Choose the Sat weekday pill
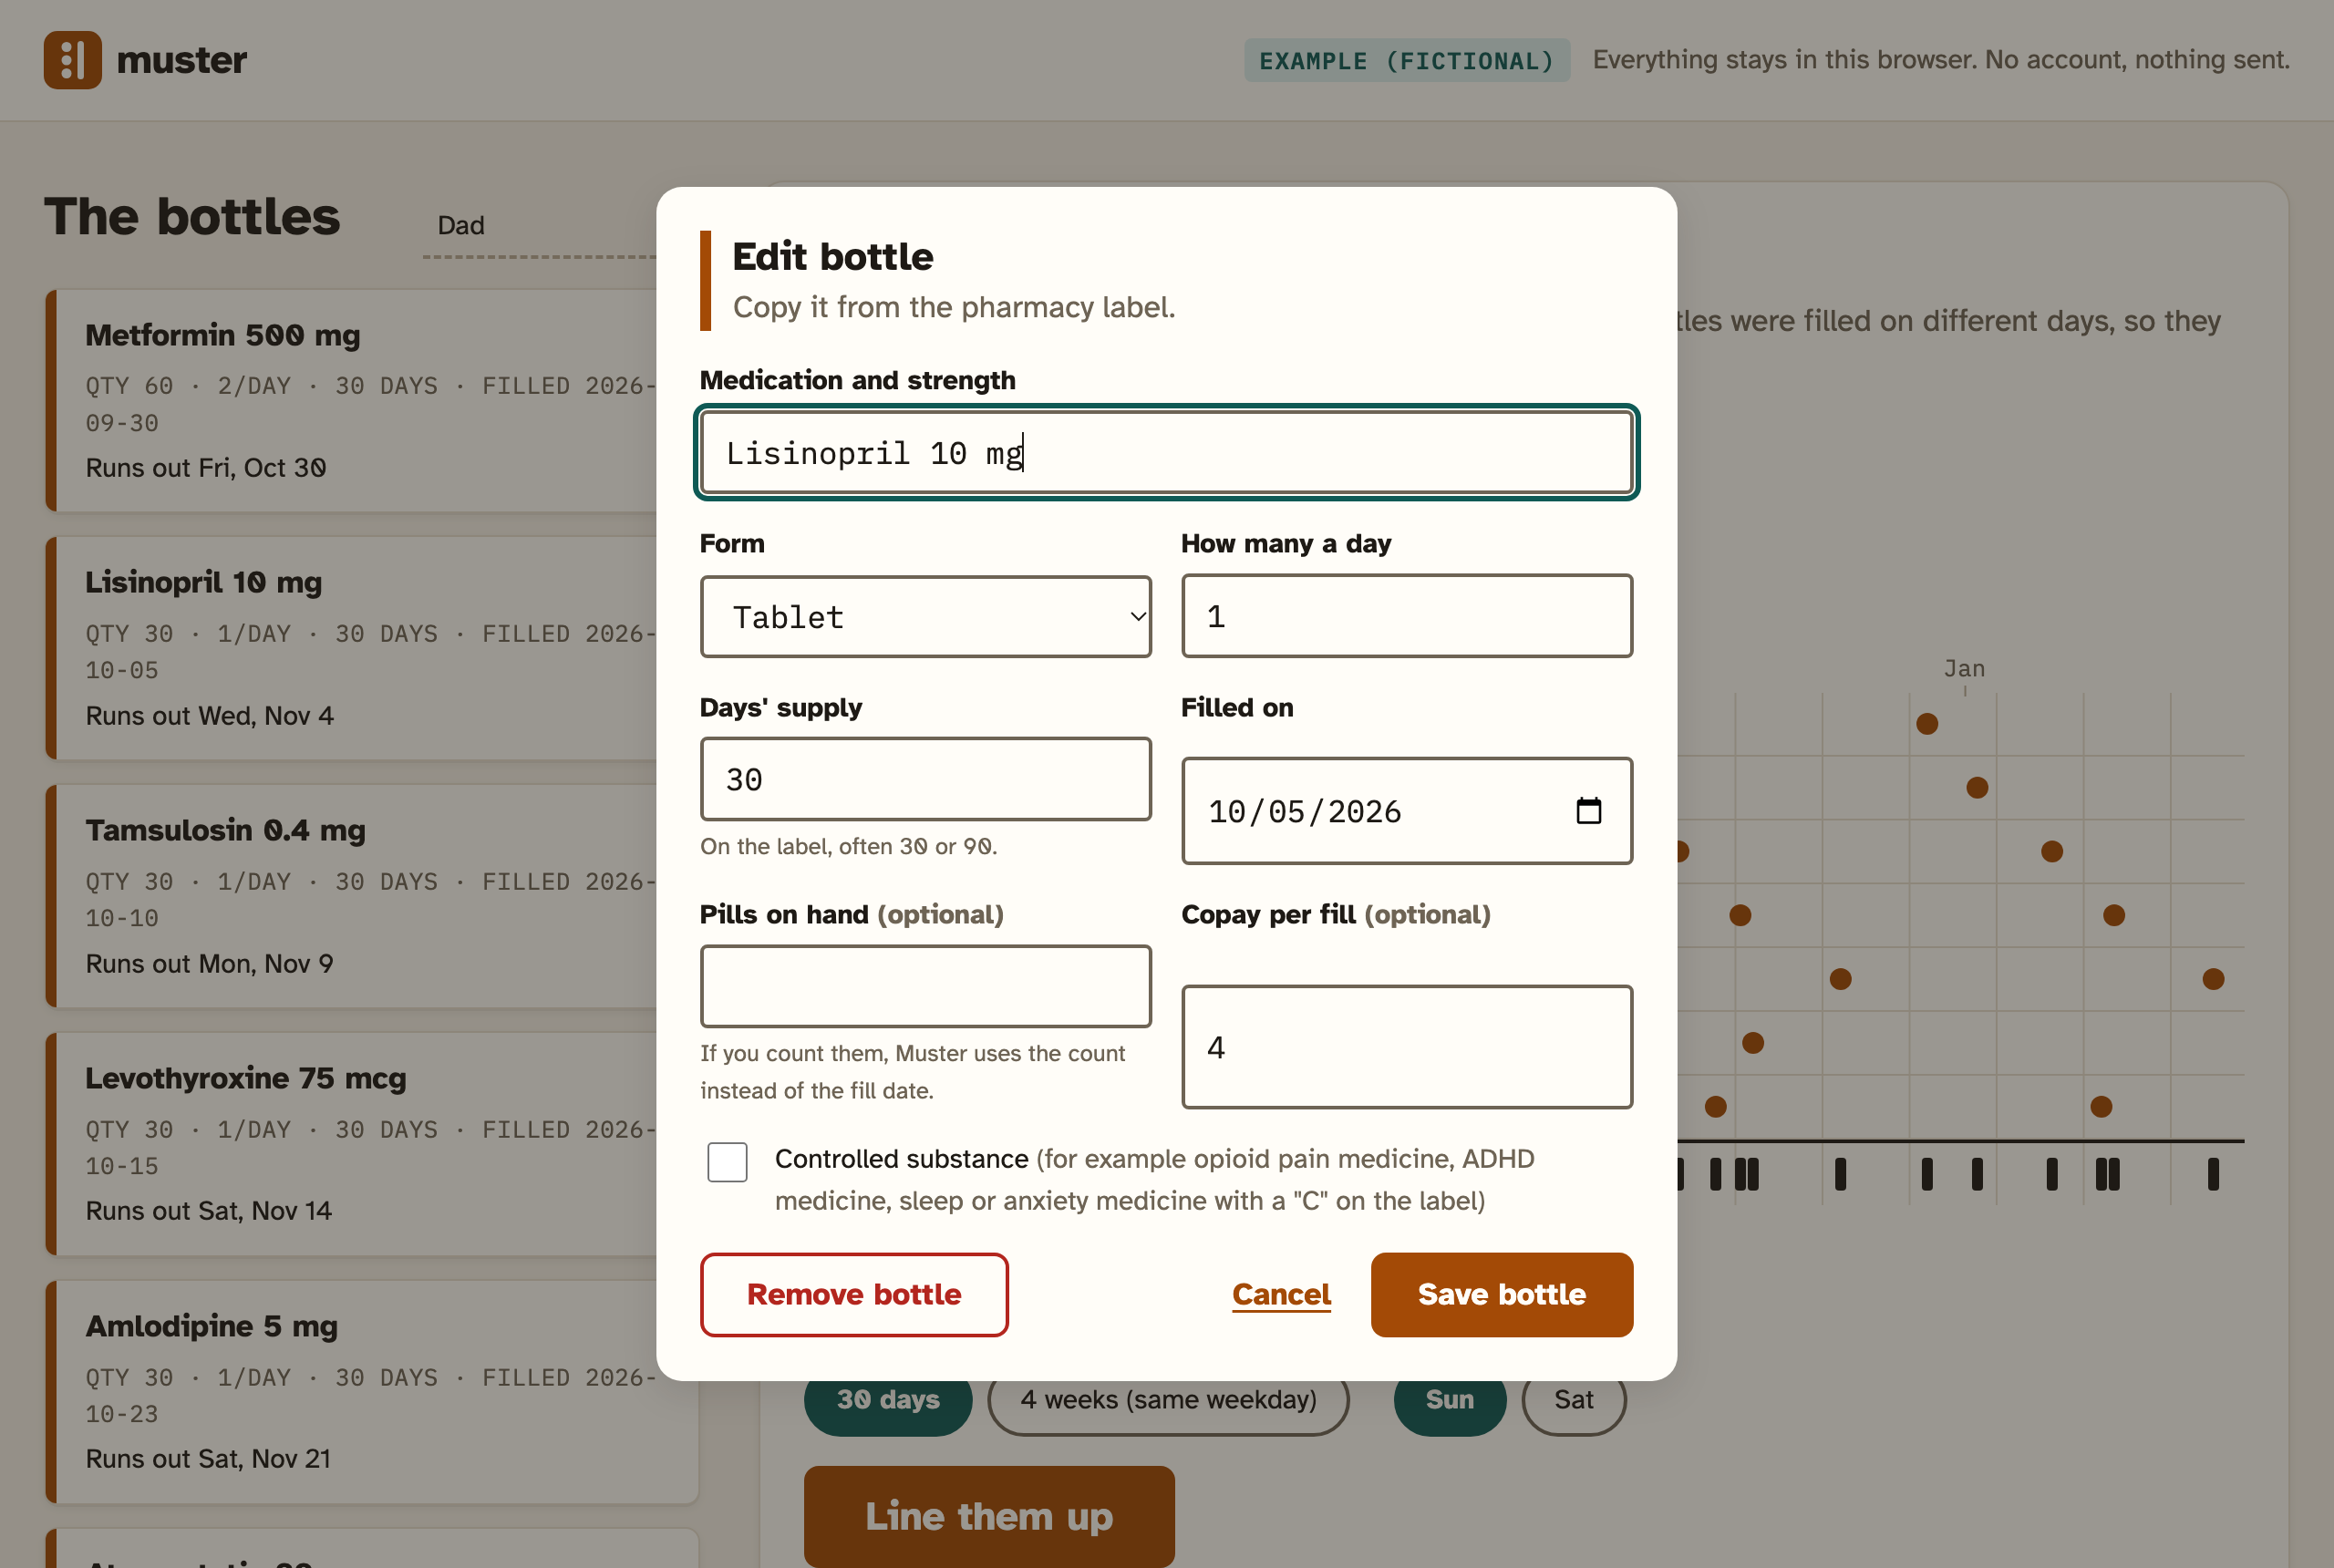The width and height of the screenshot is (2334, 1568). (x=1573, y=1400)
